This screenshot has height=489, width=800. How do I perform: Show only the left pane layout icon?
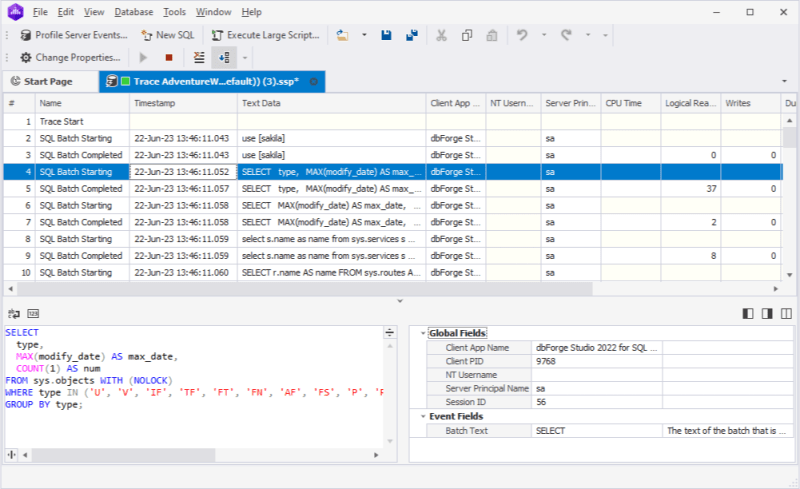pos(748,313)
